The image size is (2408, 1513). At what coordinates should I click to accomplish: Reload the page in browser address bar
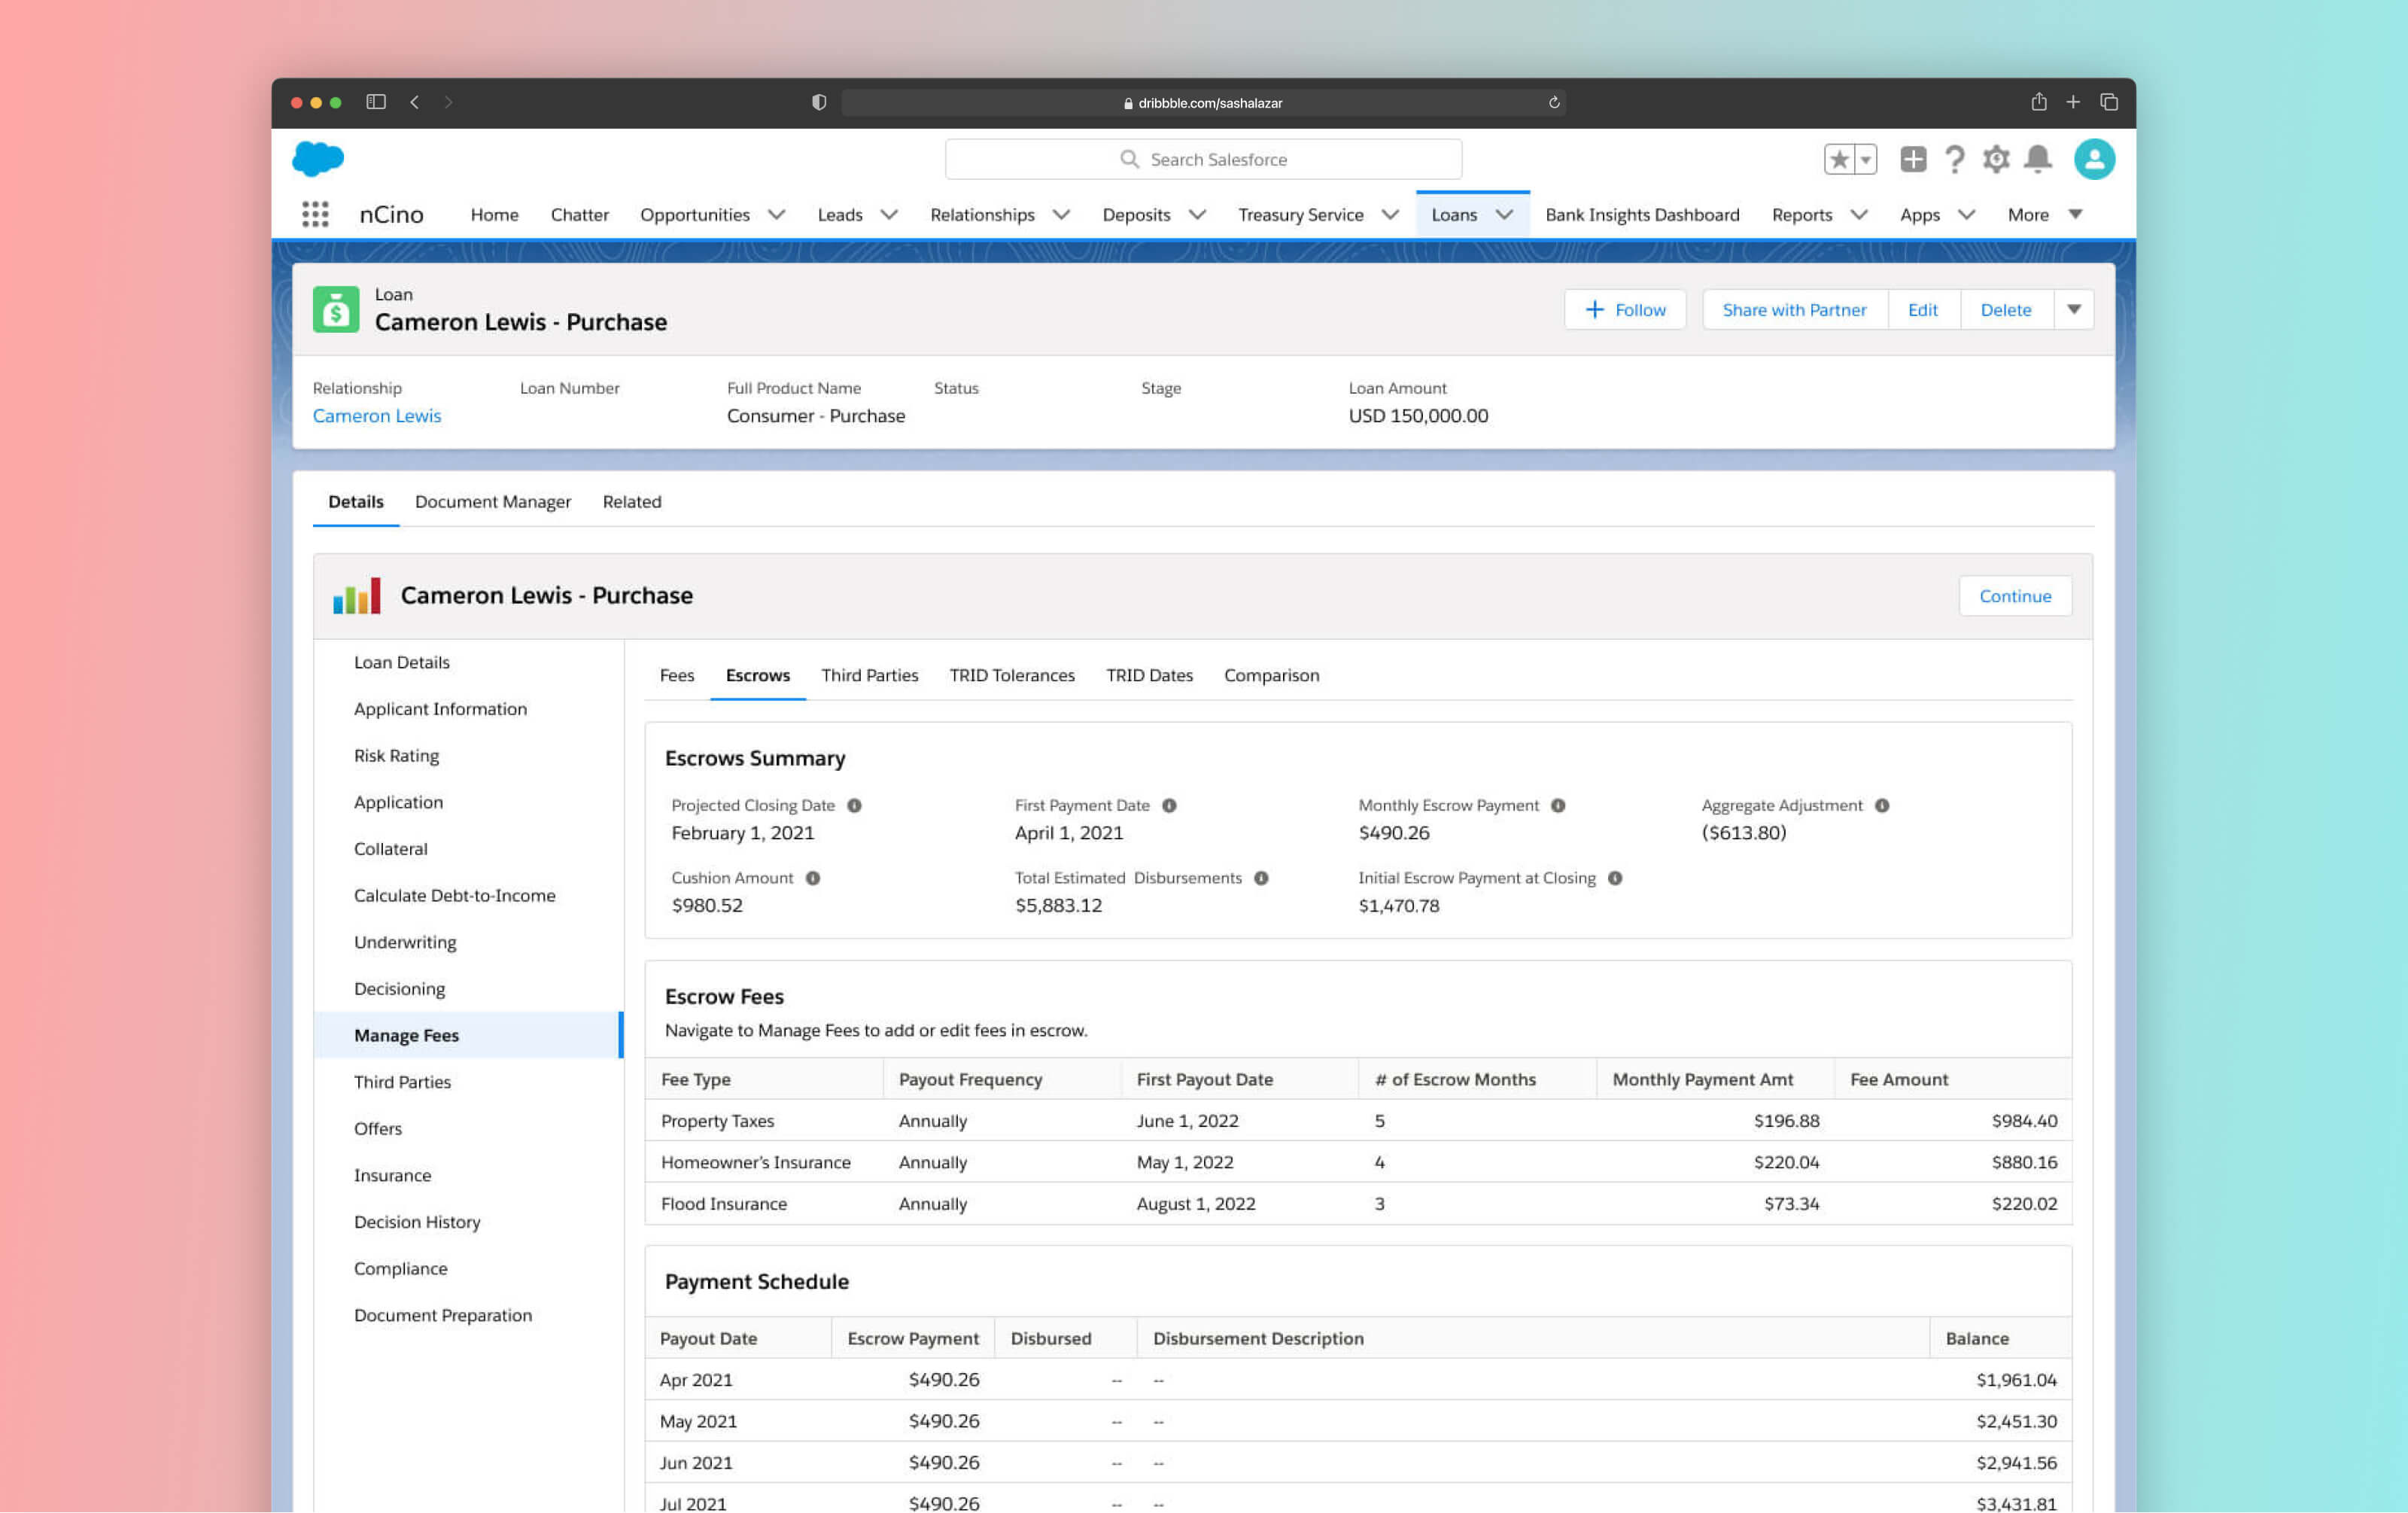click(x=1554, y=102)
